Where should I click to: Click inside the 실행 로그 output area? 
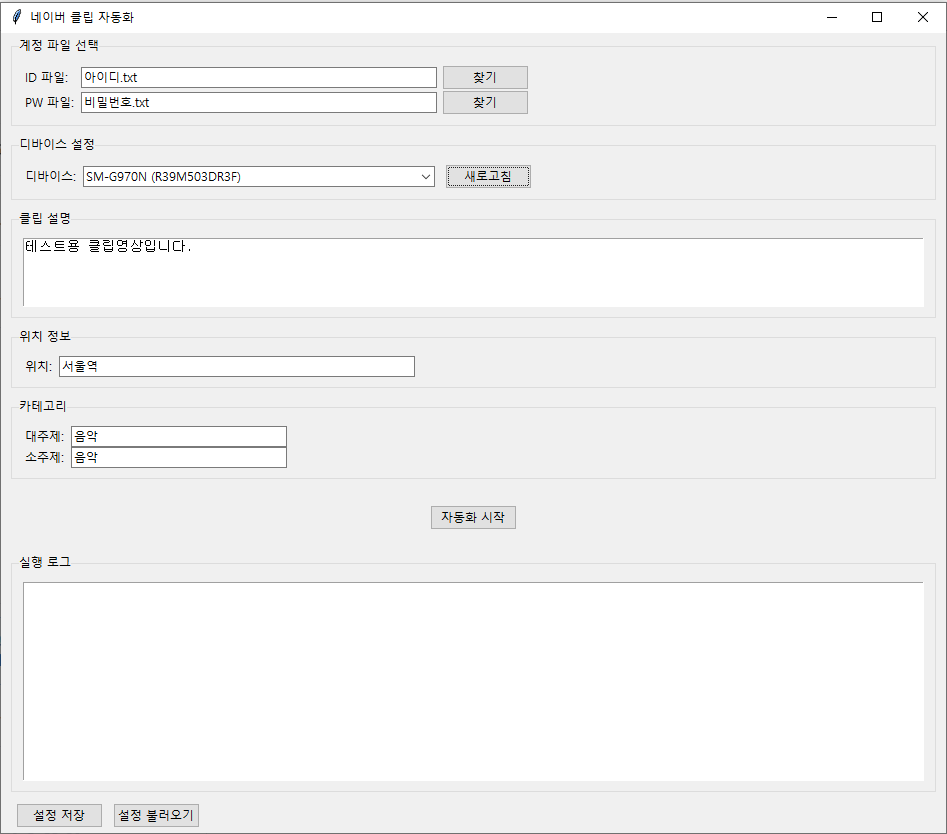click(x=472, y=680)
